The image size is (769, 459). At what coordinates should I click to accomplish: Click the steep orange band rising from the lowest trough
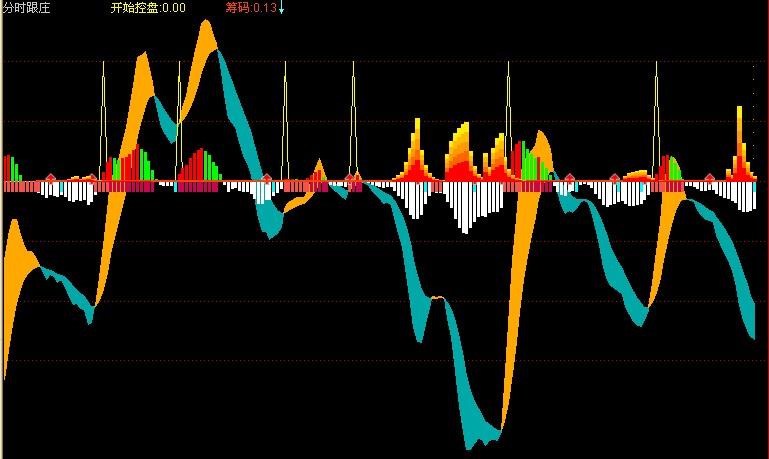pyautogui.click(x=513, y=300)
